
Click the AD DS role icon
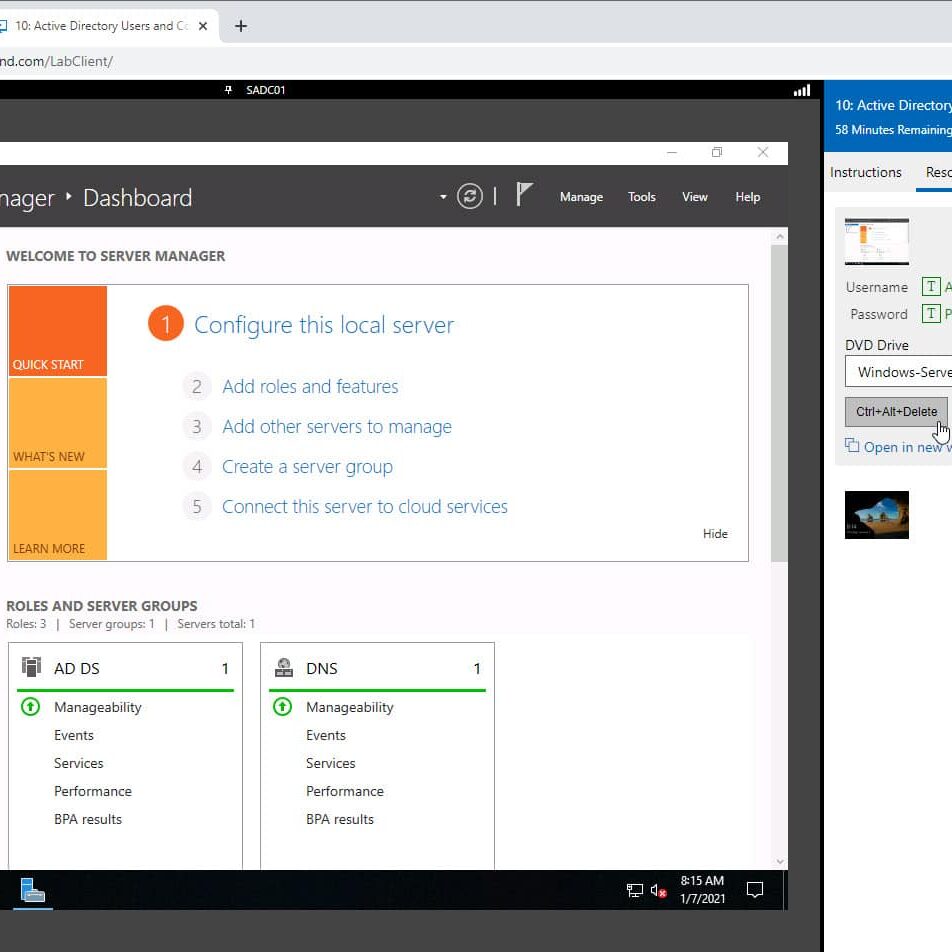click(32, 668)
